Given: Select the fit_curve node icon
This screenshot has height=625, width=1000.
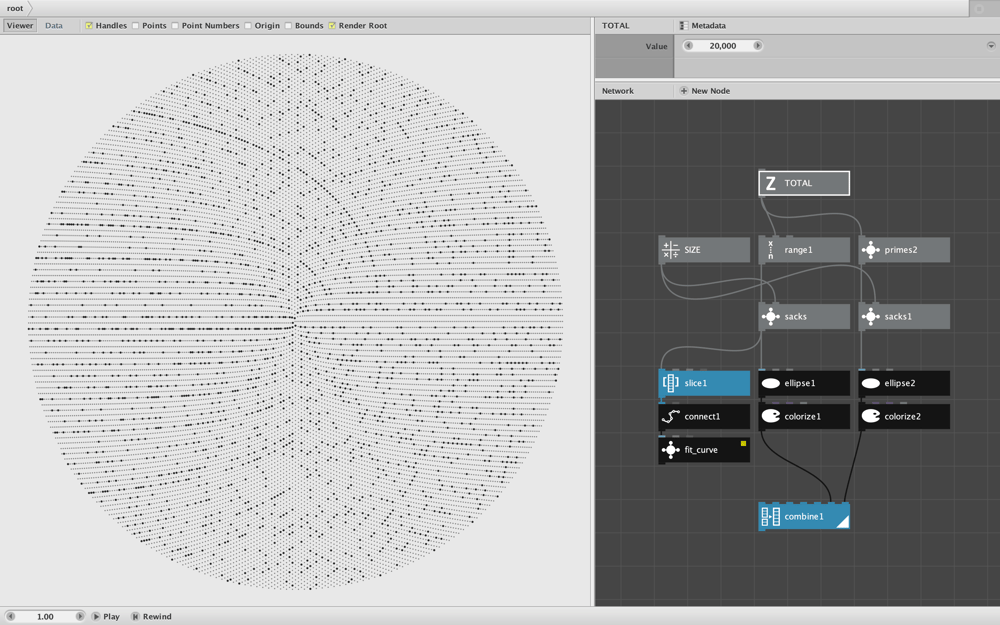Looking at the screenshot, I should tap(670, 450).
